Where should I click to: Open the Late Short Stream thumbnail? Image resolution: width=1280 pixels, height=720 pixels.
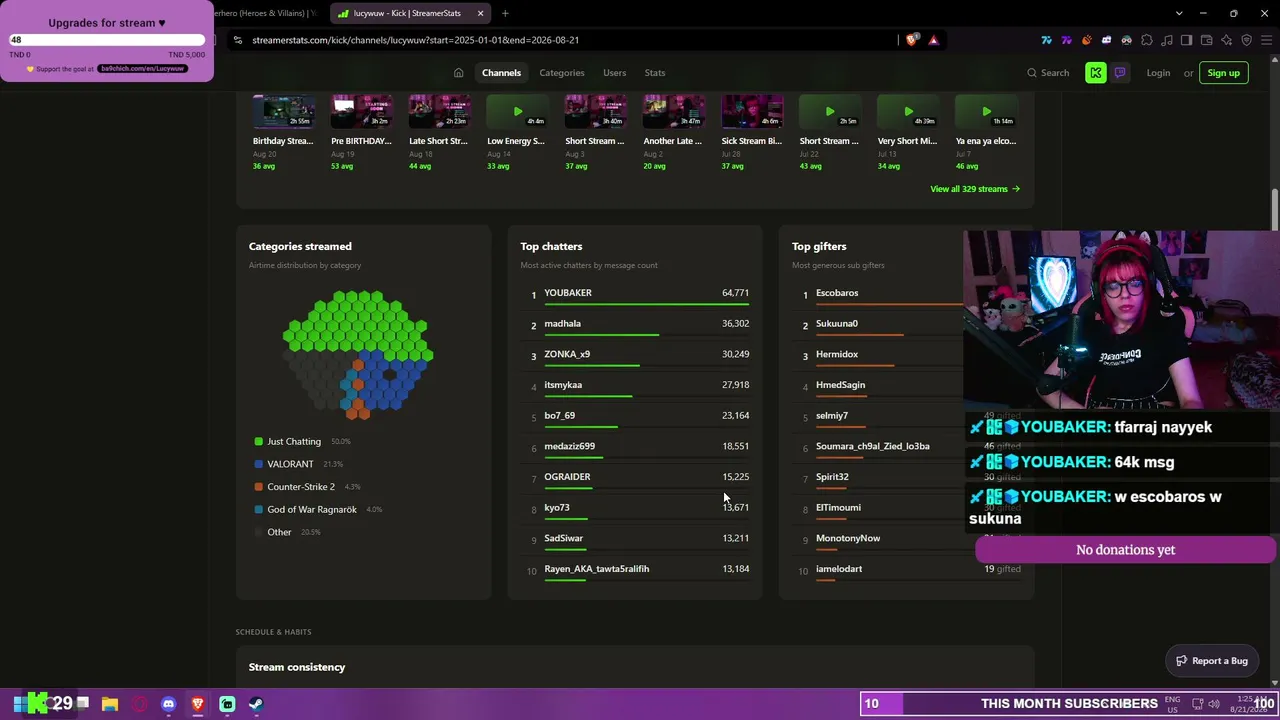(440, 111)
